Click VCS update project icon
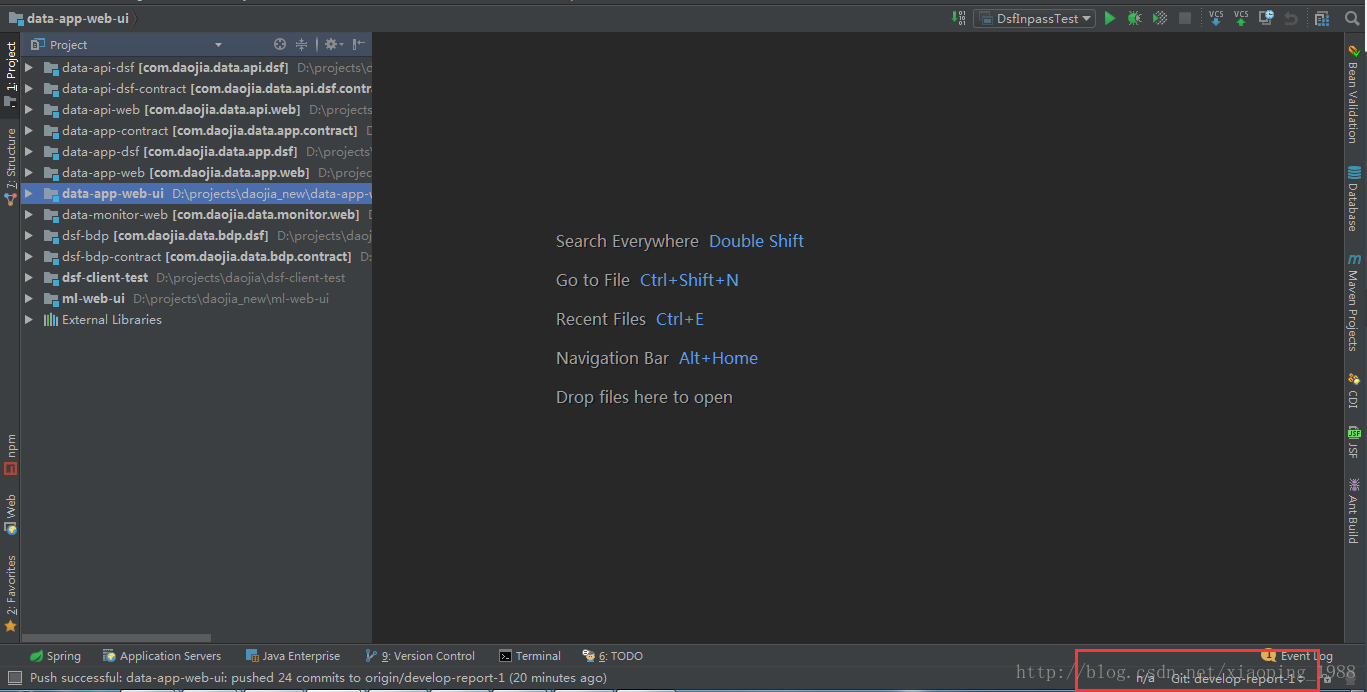Screen dimensions: 1367x692 1216,18
